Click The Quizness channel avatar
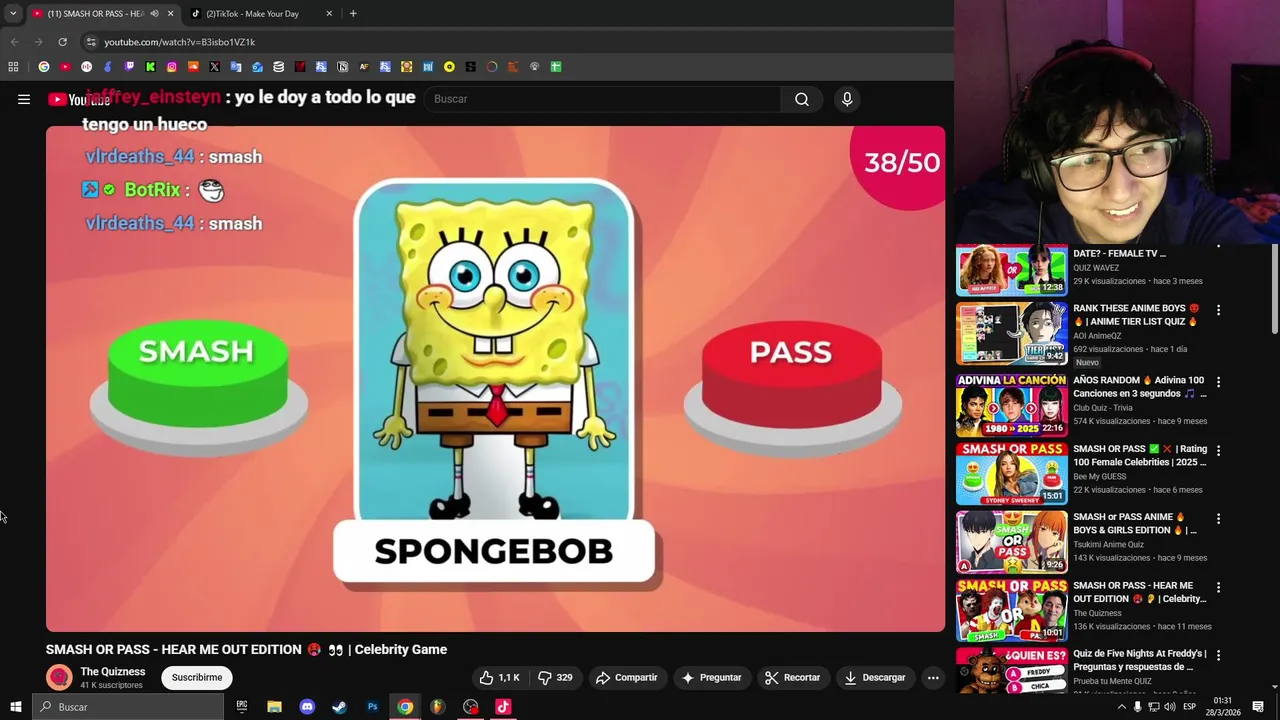1280x720 pixels. [x=59, y=678]
